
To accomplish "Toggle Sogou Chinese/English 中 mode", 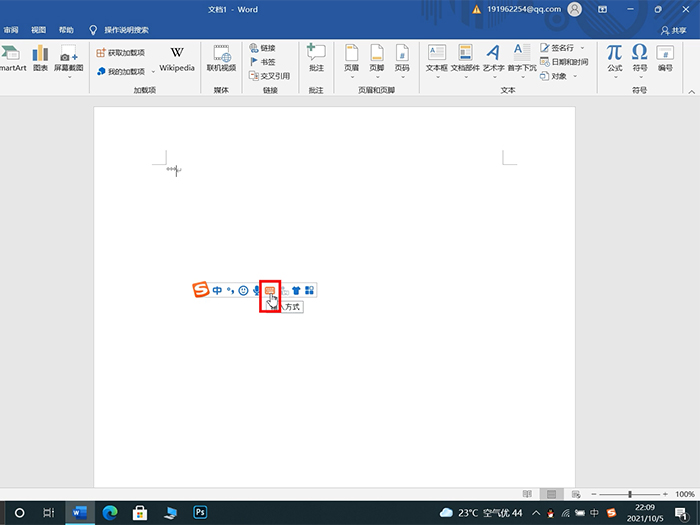I will coord(217,291).
